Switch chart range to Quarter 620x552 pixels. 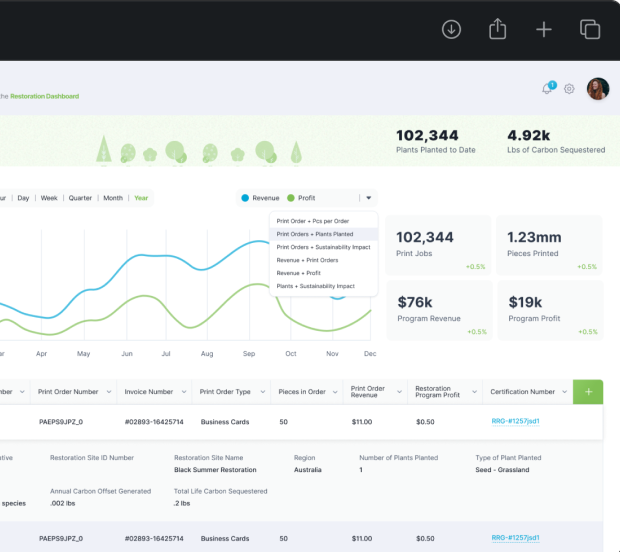80,198
